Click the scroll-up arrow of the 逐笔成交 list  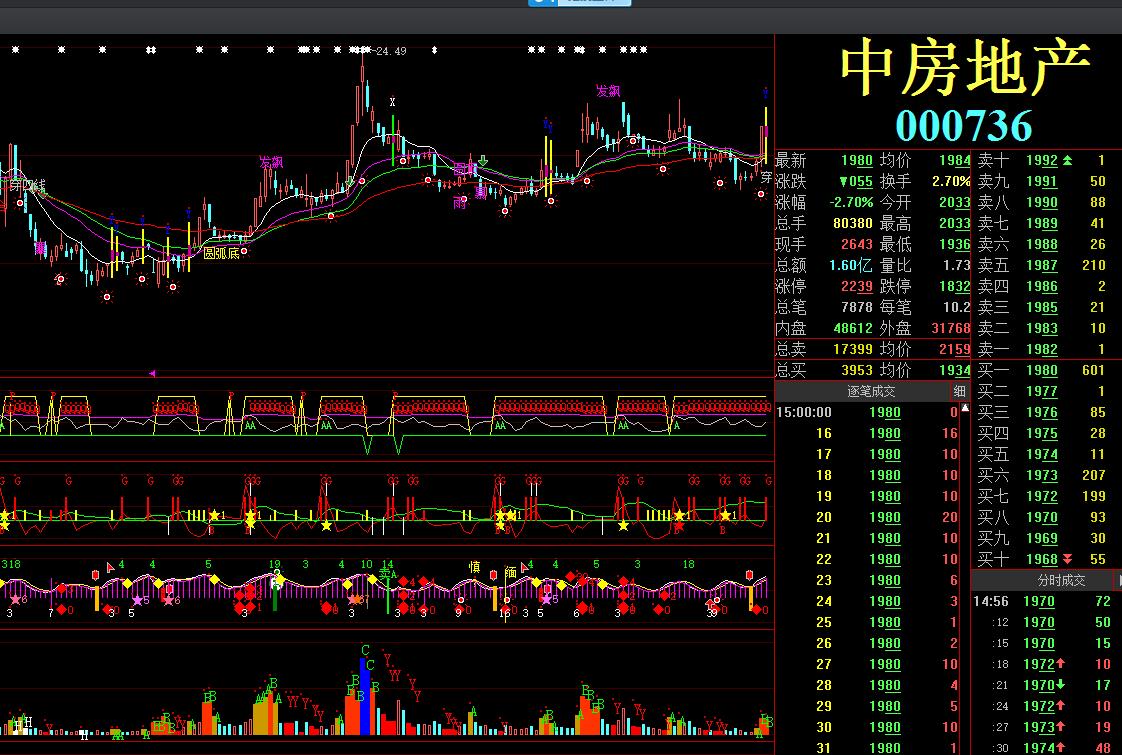tap(965, 408)
